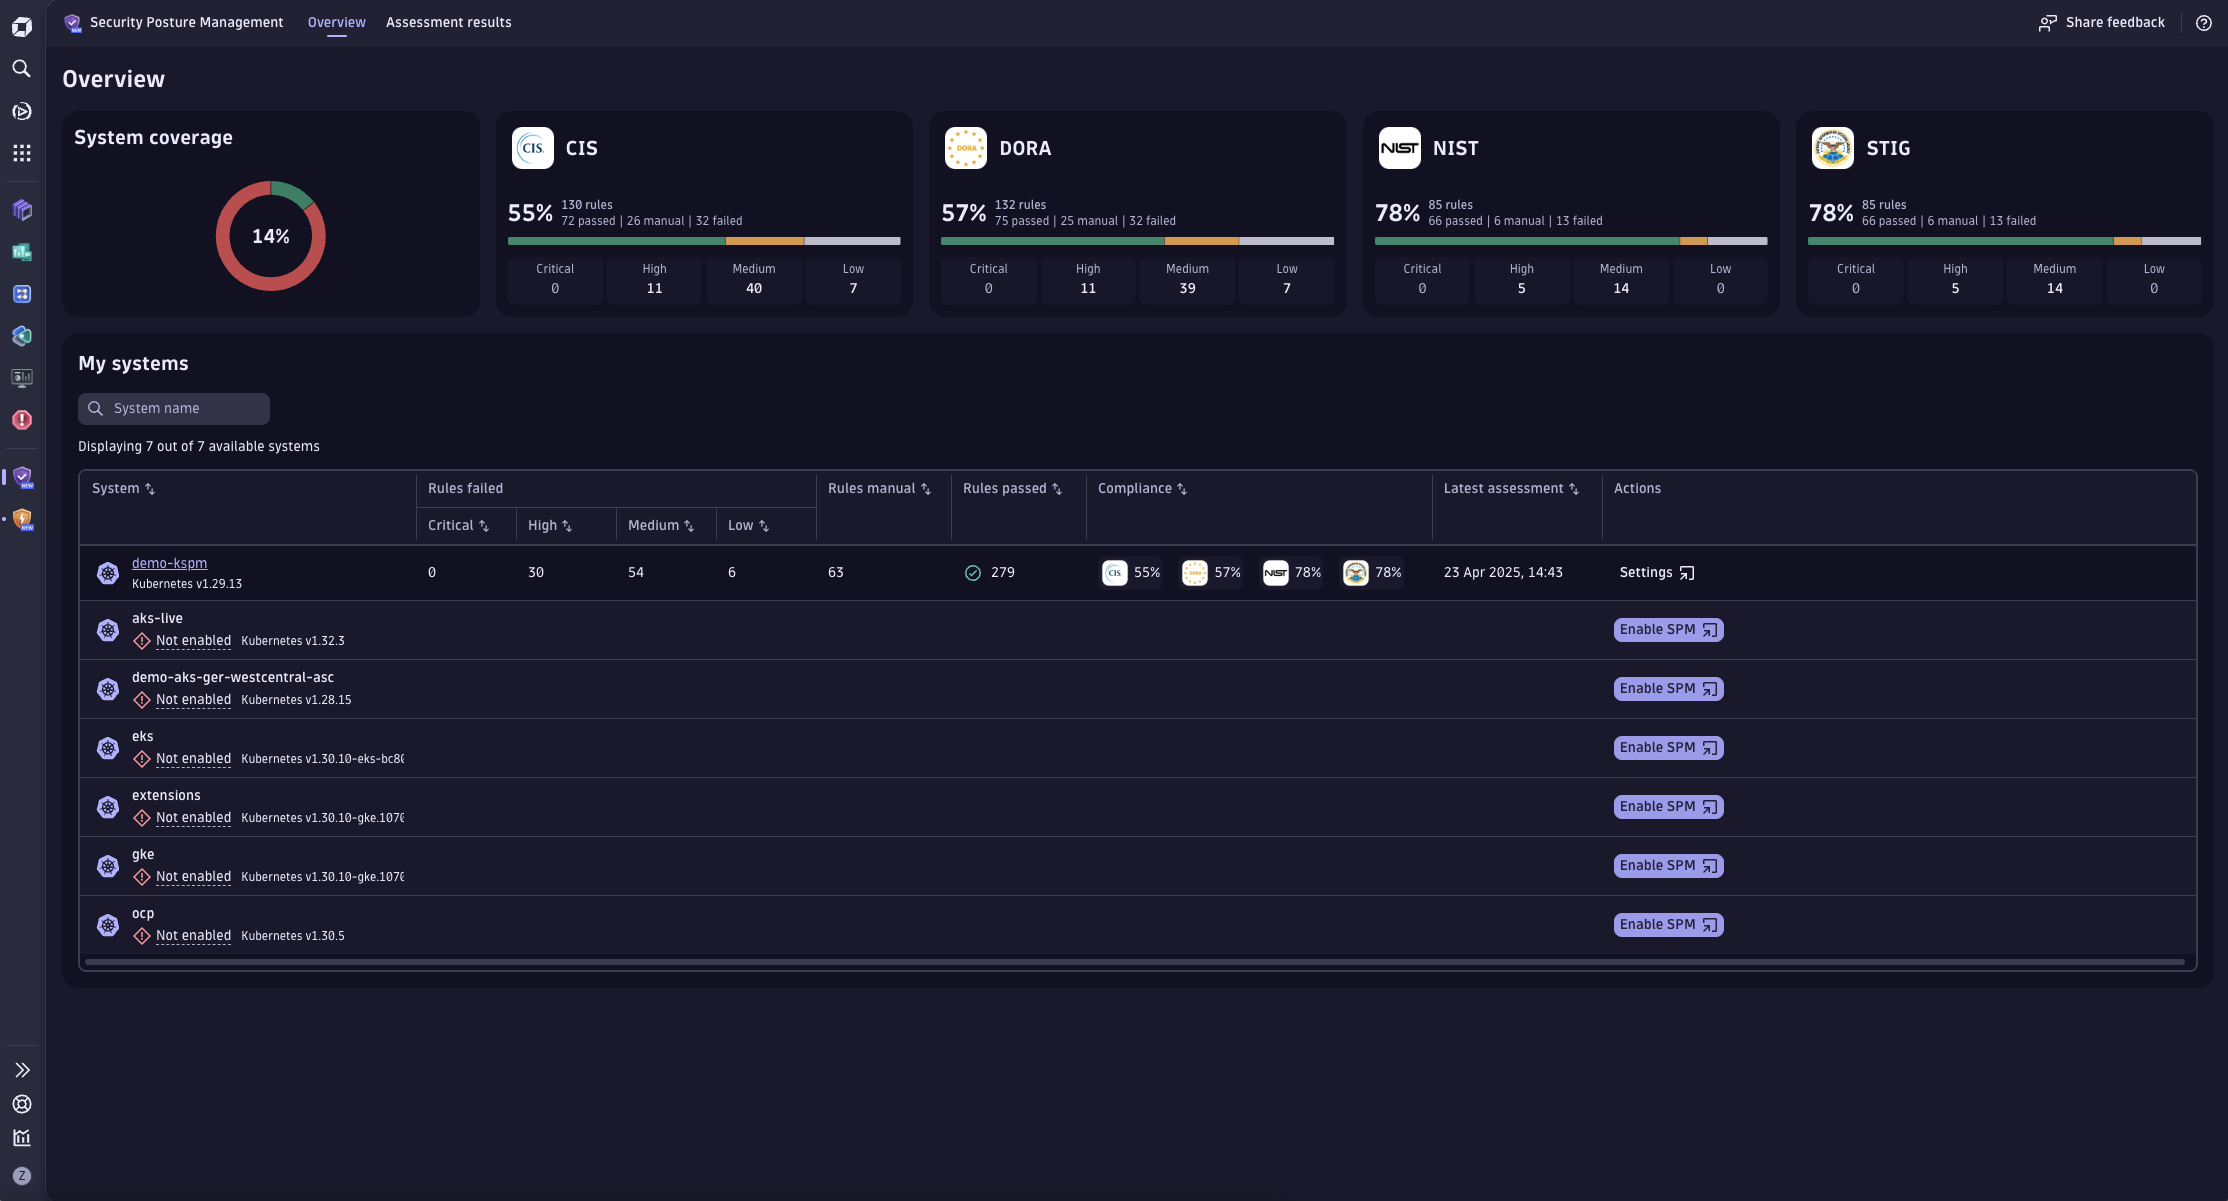Enable SPM for eks
This screenshot has height=1201, width=2228.
click(x=1668, y=747)
